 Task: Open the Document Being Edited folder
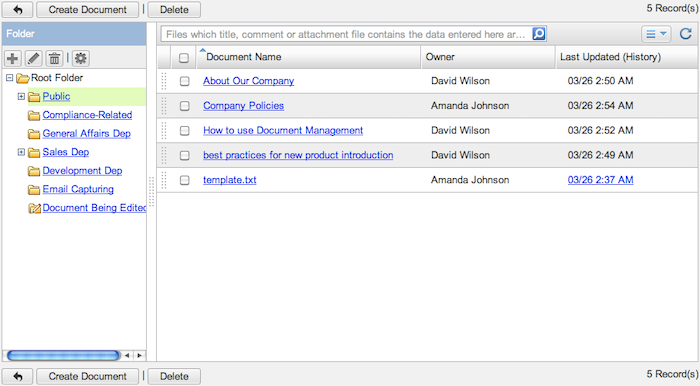[x=94, y=208]
